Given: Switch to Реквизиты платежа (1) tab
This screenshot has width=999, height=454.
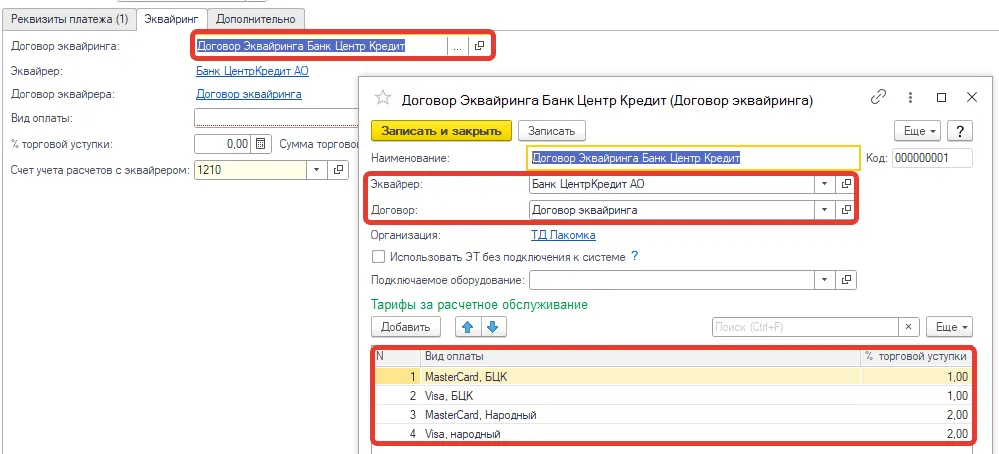Looking at the screenshot, I should pos(69,19).
